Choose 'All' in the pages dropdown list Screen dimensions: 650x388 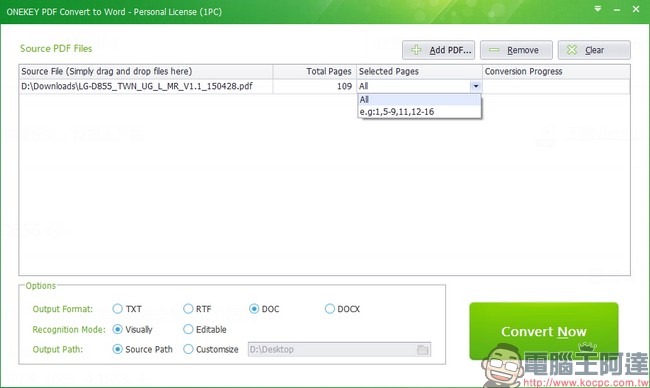[x=419, y=99]
